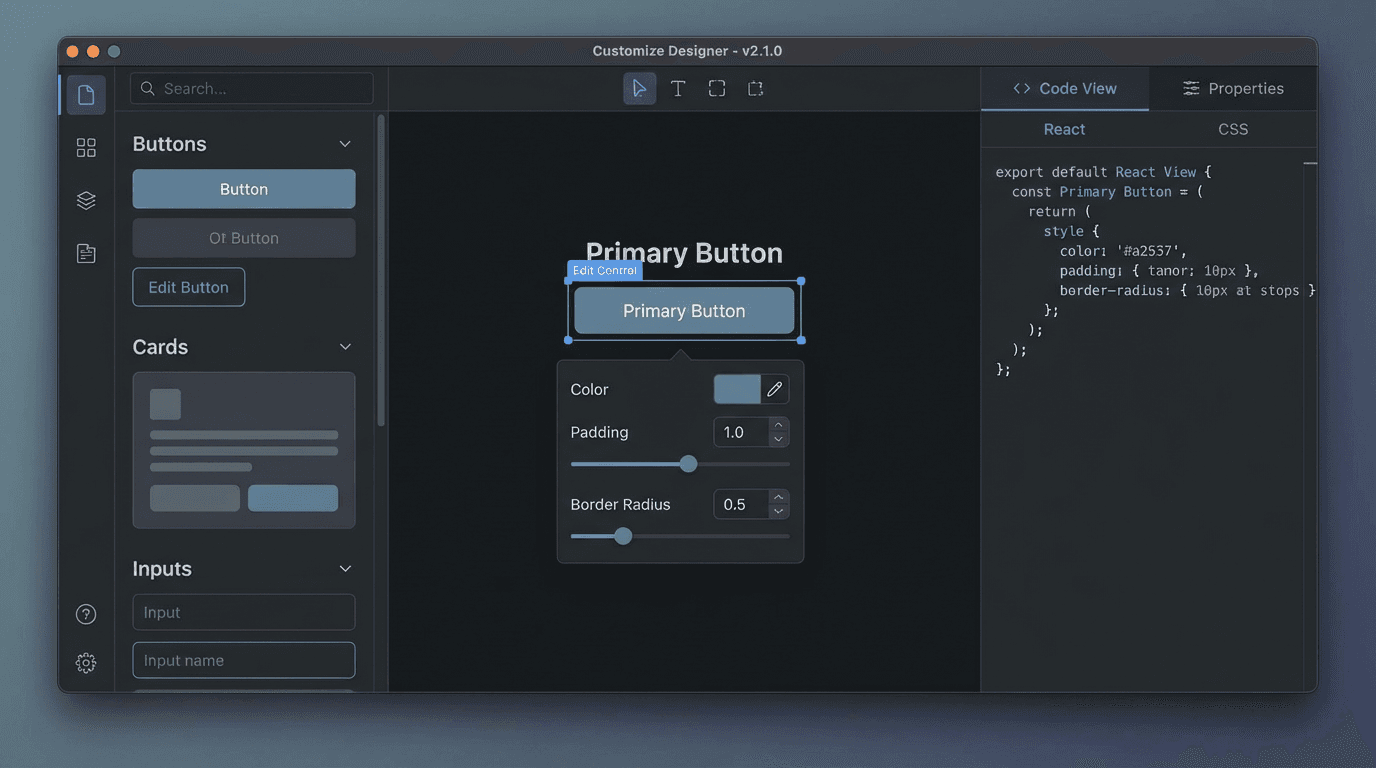Image resolution: width=1376 pixels, height=768 pixels.
Task: Collapse the Inputs section
Action: point(345,568)
